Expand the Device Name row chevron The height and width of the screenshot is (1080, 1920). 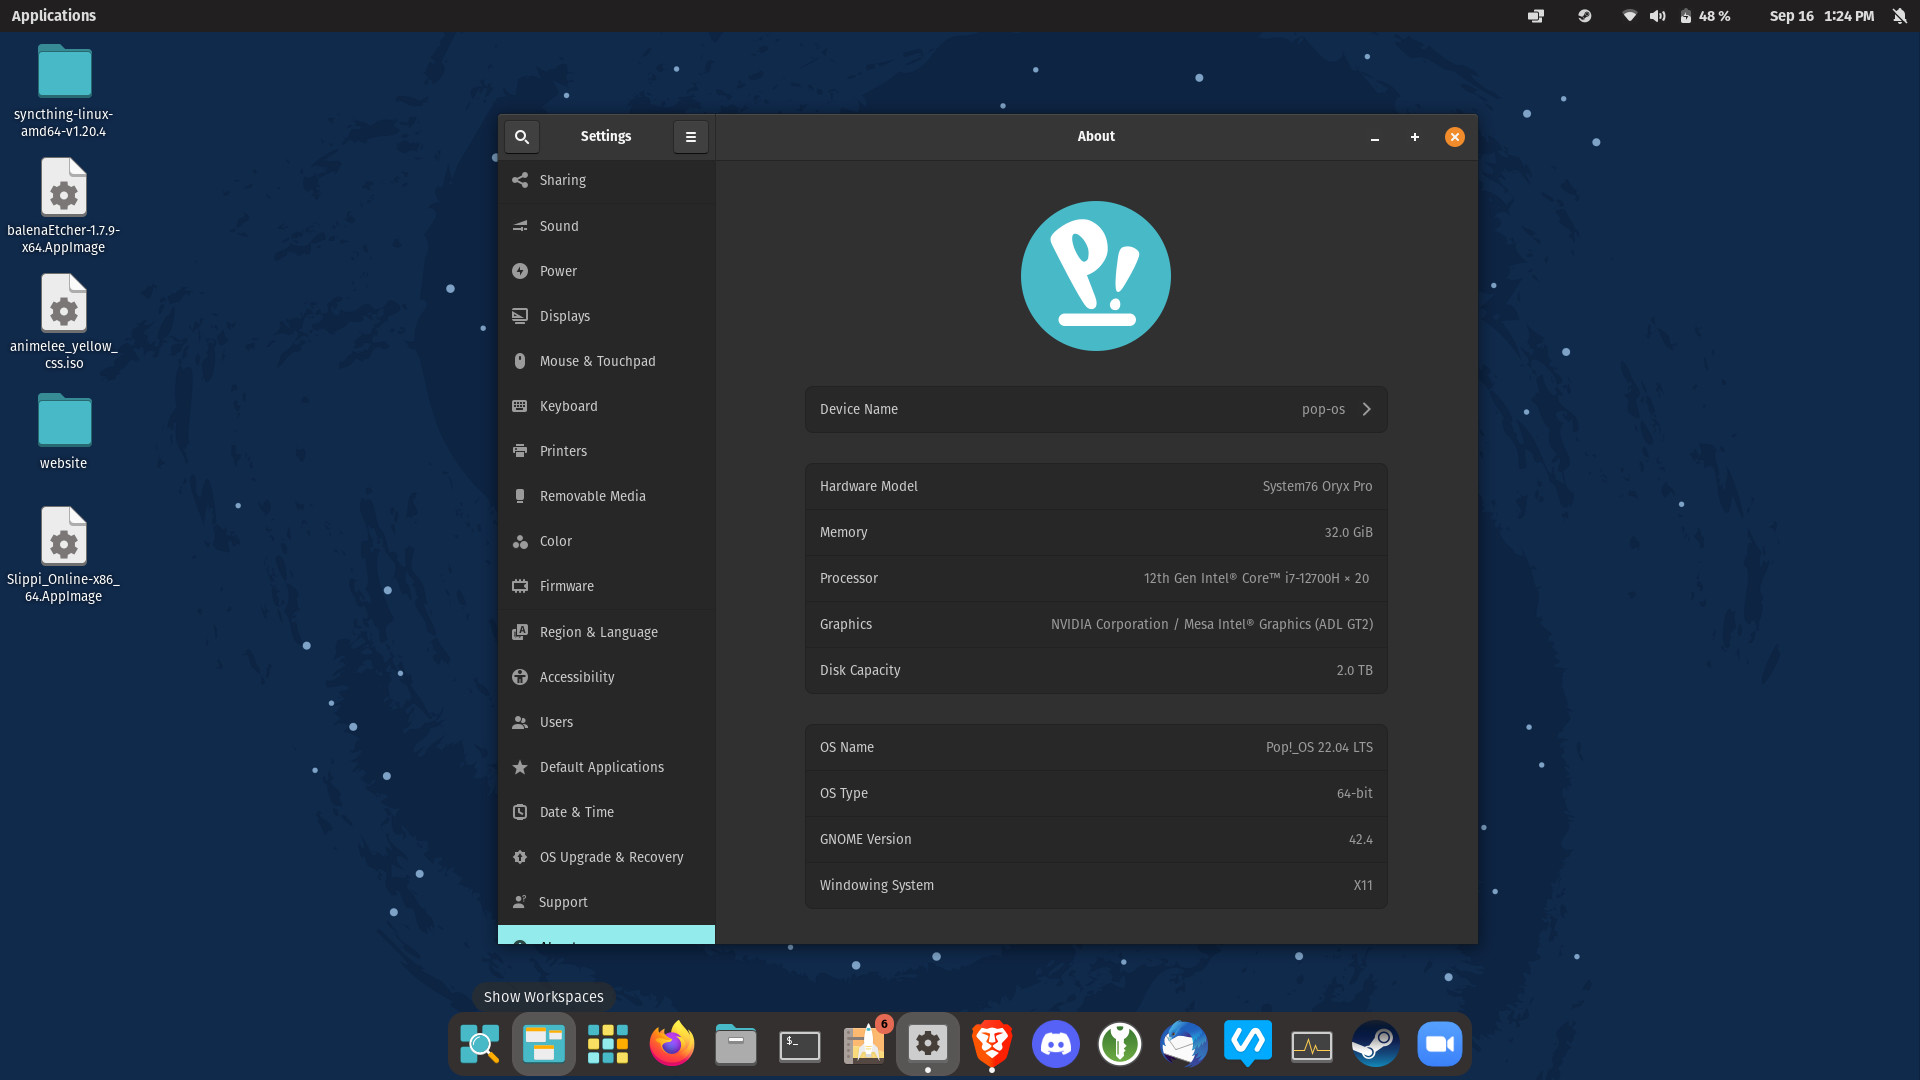pyautogui.click(x=1366, y=409)
